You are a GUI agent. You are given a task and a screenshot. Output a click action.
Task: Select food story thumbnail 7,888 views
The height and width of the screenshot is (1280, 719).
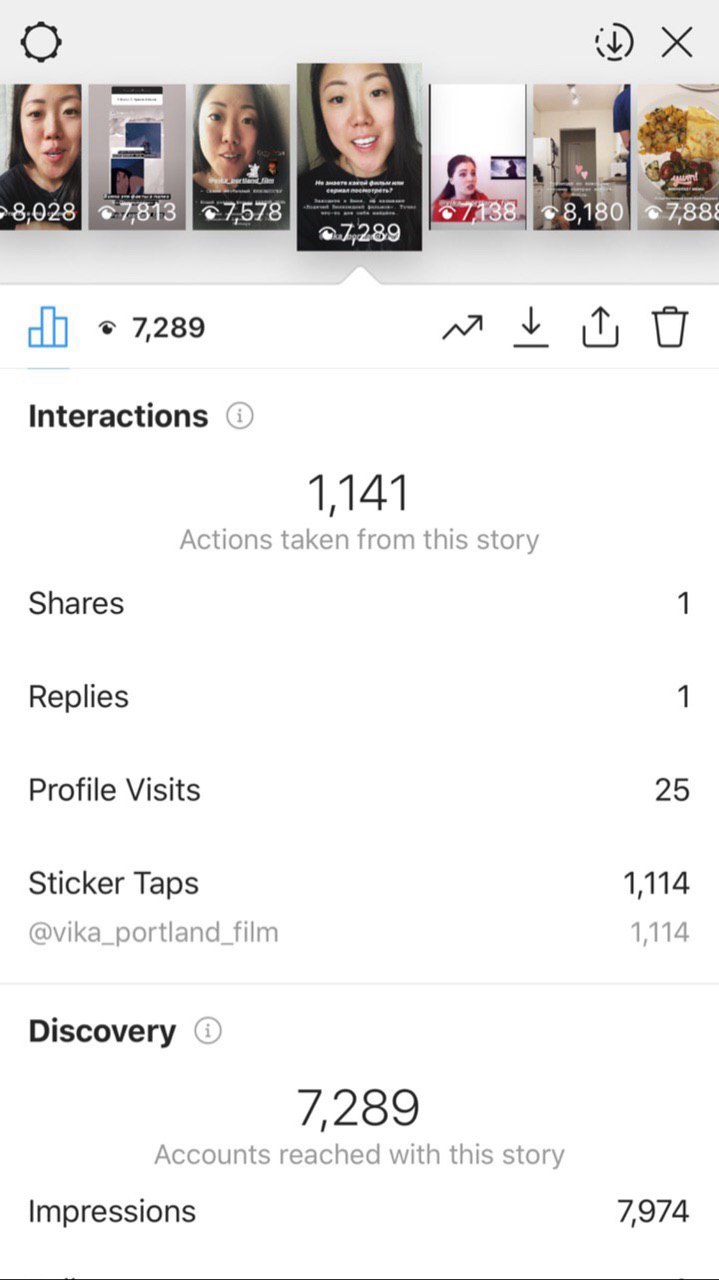click(678, 157)
